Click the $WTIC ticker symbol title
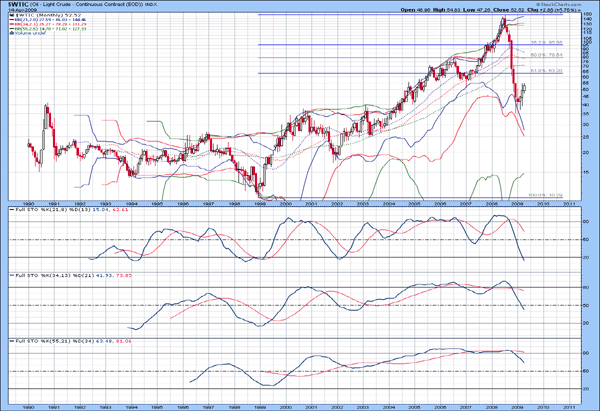 [21, 6]
